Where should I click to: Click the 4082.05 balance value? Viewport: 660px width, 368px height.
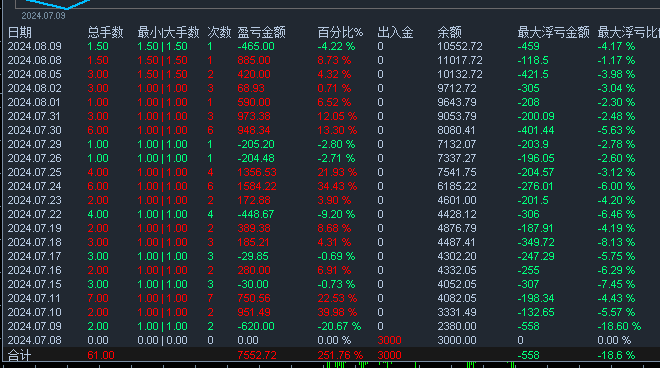pyautogui.click(x=457, y=298)
